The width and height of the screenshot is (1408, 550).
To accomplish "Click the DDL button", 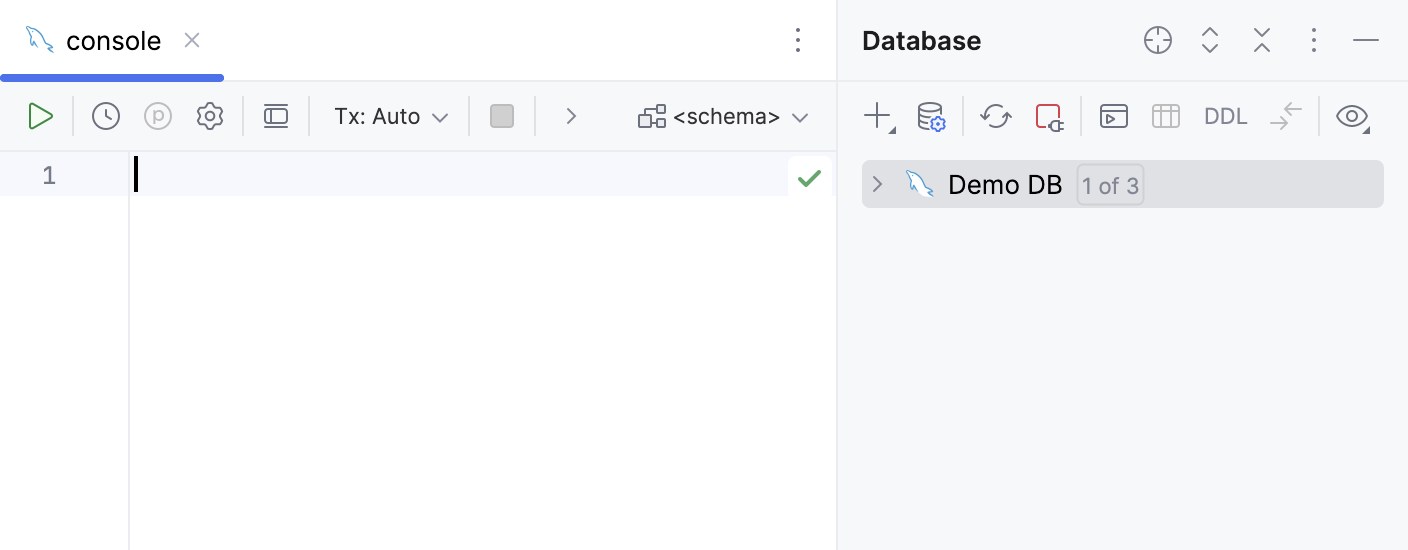I will 1225,116.
